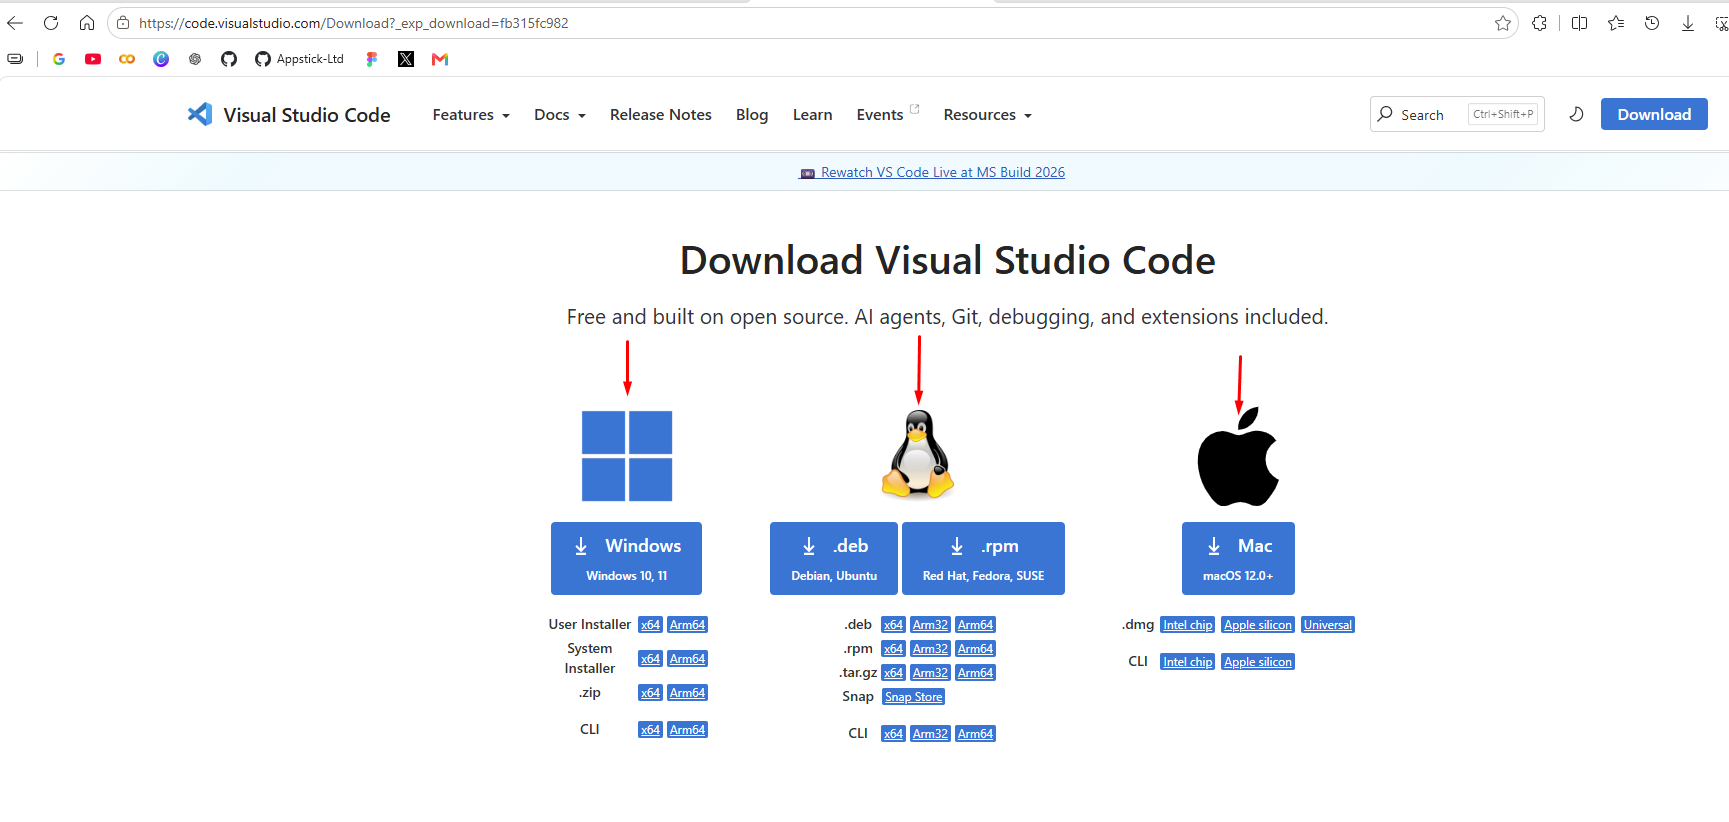
Task: Click the Linux penguin image
Action: (x=918, y=454)
